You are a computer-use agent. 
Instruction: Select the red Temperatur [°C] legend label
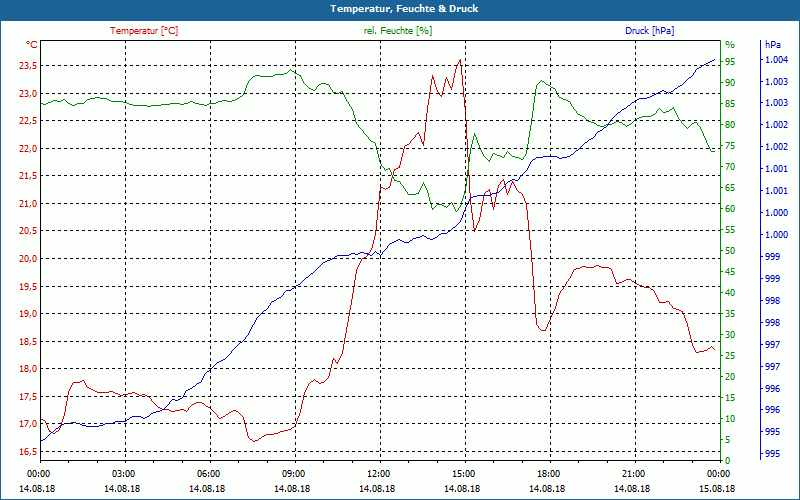(144, 31)
